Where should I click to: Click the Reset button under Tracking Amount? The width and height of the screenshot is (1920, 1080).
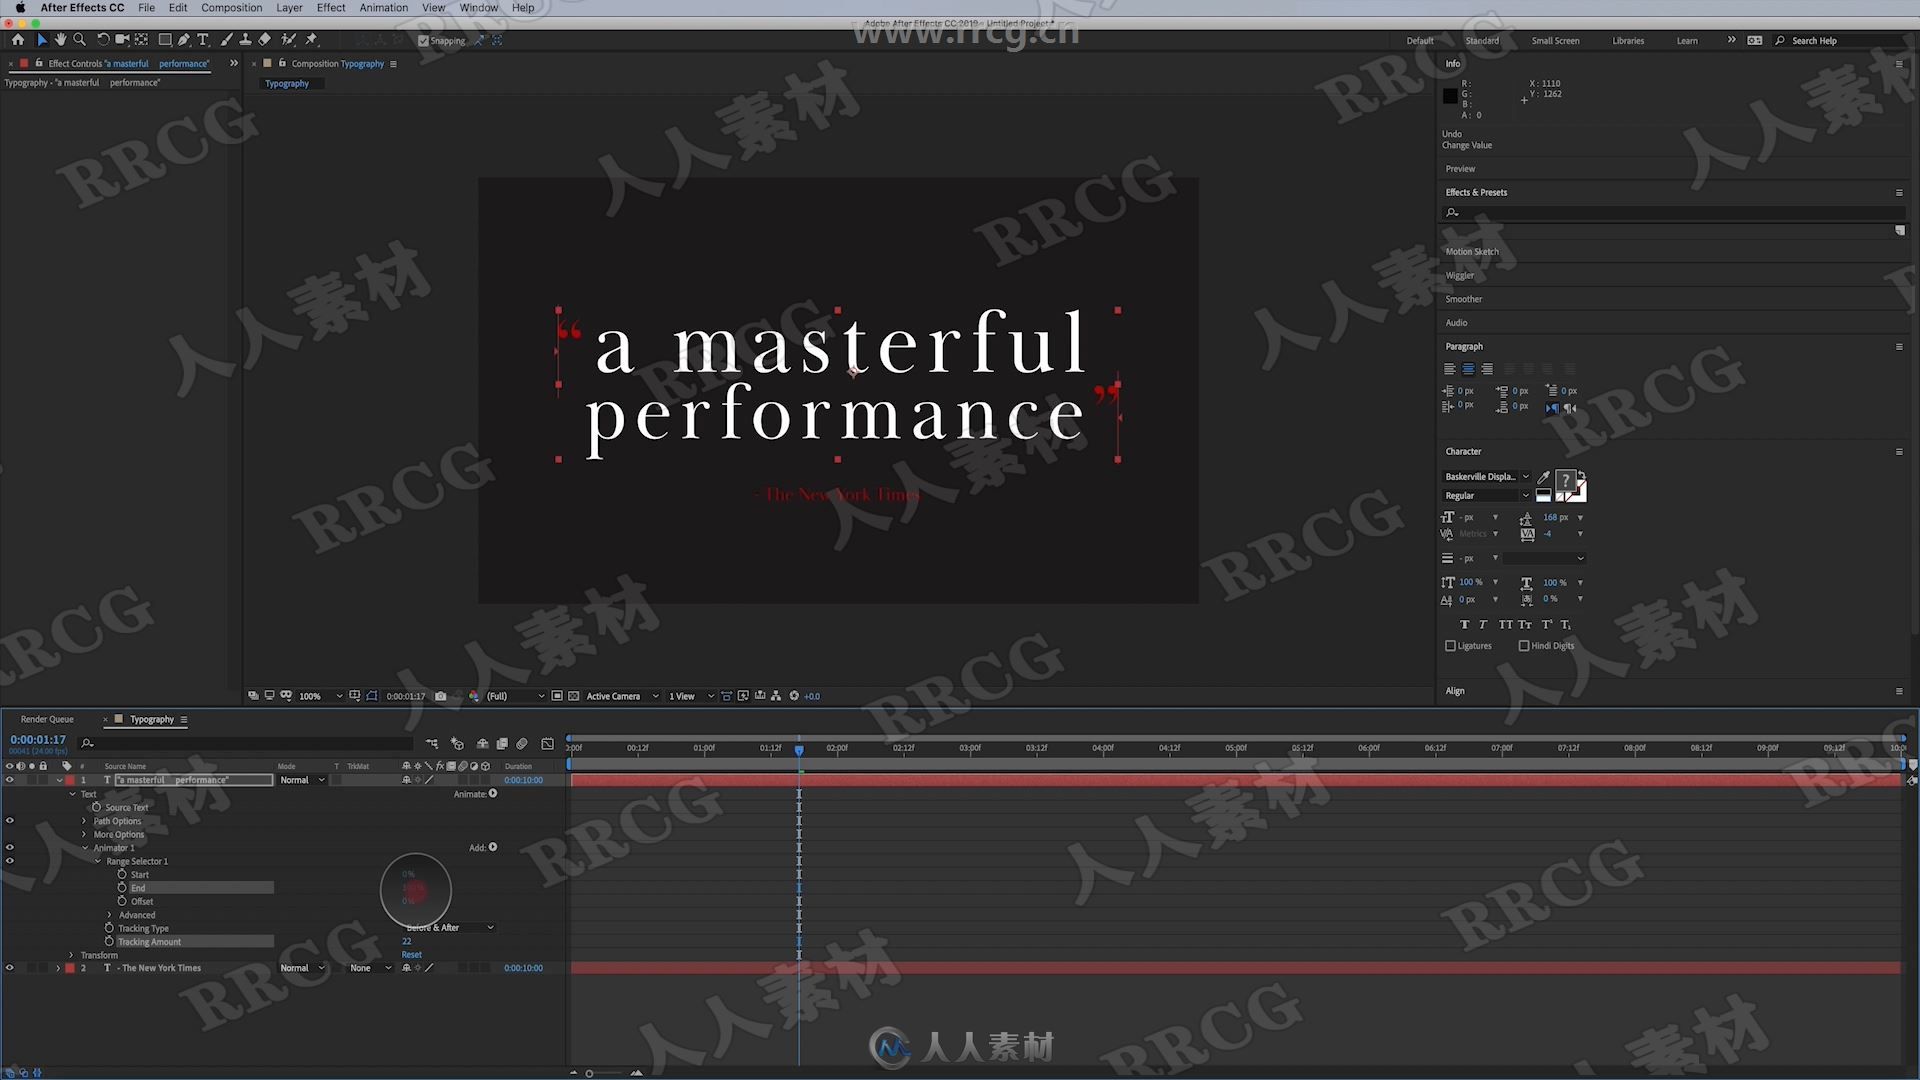pyautogui.click(x=411, y=953)
